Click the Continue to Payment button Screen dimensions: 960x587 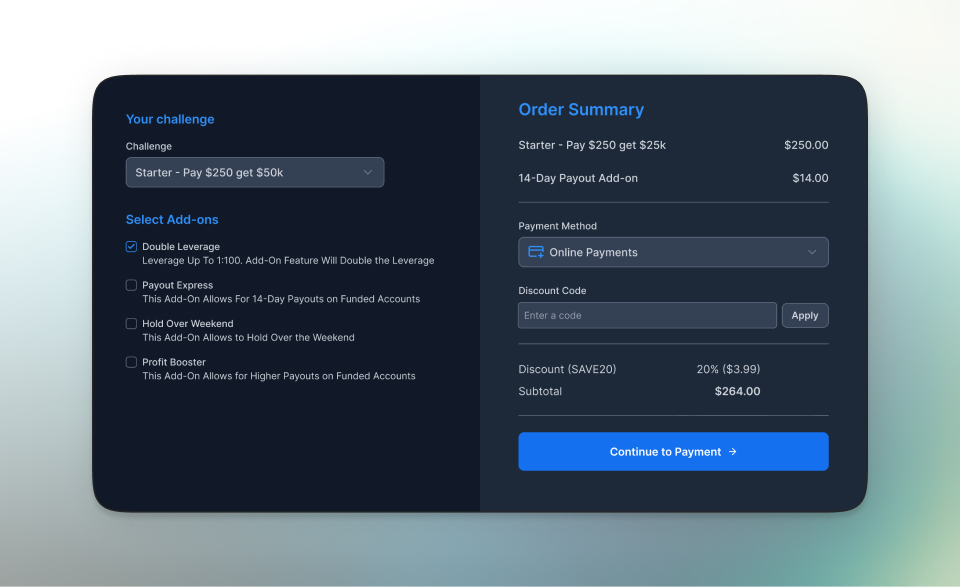pos(672,451)
